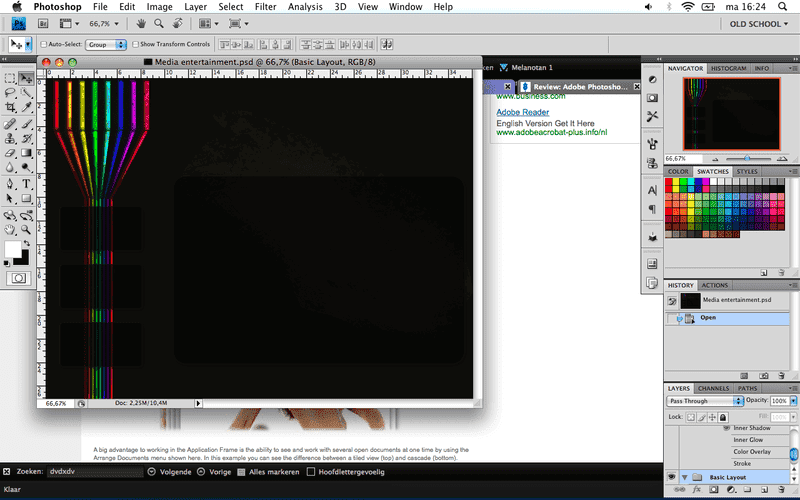800x500 pixels.
Task: Select the Lasso tool
Action: point(9,92)
